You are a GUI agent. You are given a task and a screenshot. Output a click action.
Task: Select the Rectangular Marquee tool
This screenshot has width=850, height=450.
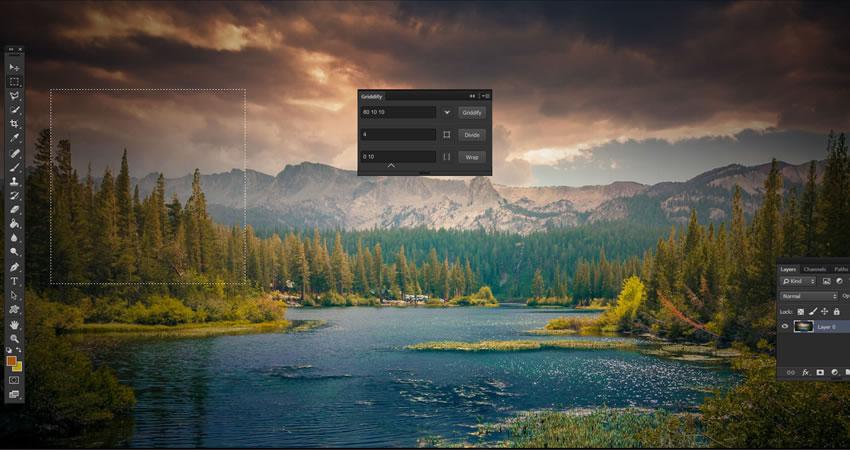(14, 82)
